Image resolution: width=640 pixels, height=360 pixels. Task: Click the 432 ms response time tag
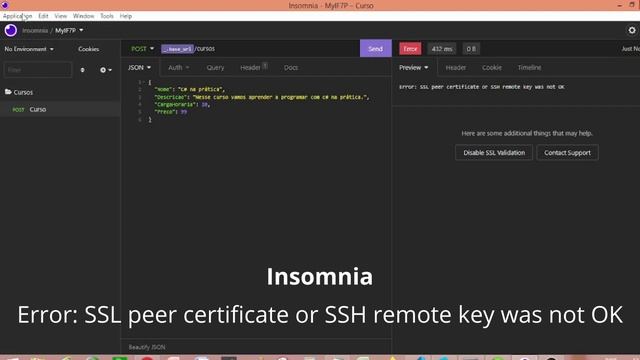point(442,49)
